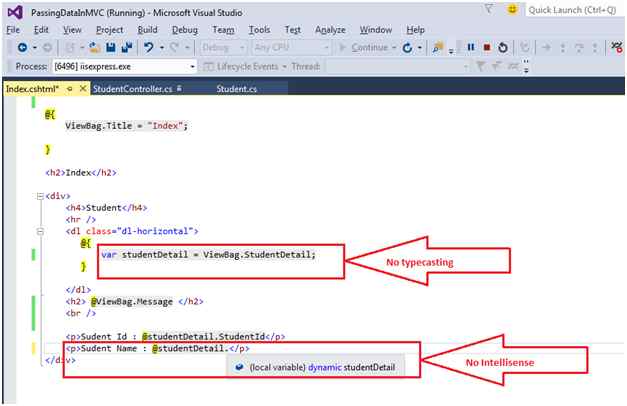Click the greyed Hot Reload icon
Viewport: 627px width, 406px height.
coord(525,48)
